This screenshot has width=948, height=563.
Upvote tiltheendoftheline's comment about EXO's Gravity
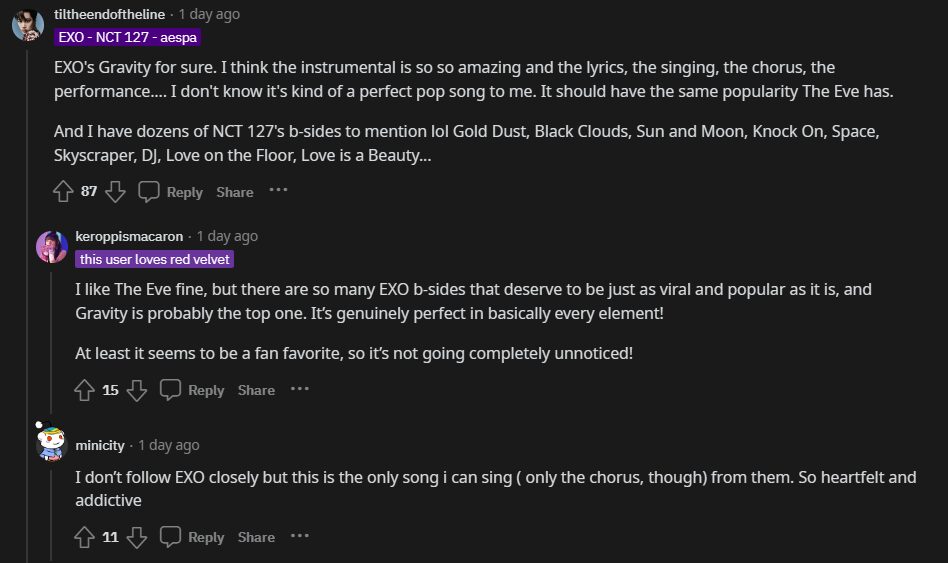click(x=63, y=191)
